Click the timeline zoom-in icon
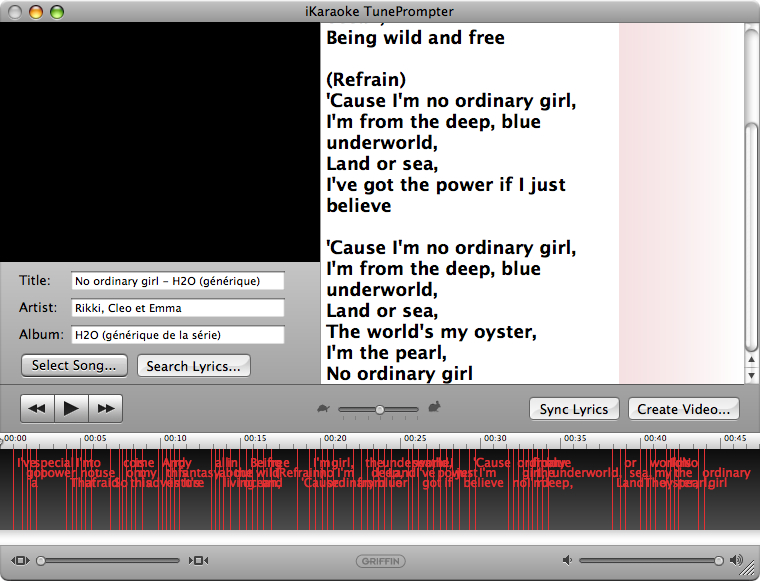The width and height of the screenshot is (760, 581). 198,561
